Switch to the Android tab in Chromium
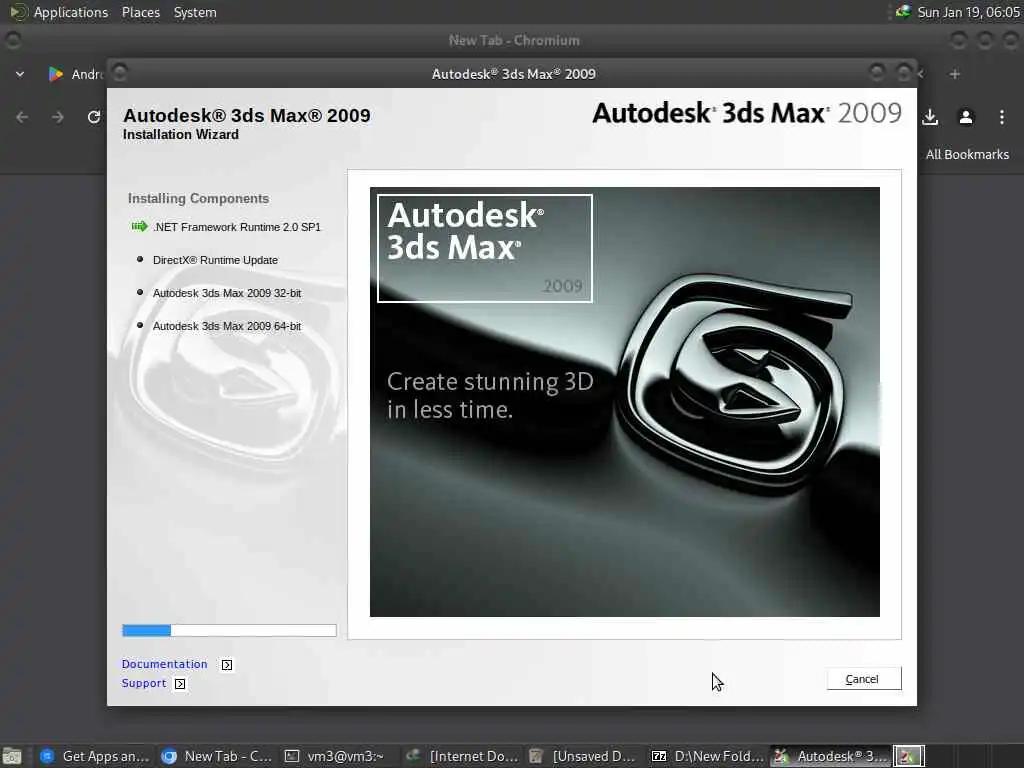The width and height of the screenshot is (1024, 768). pos(76,74)
